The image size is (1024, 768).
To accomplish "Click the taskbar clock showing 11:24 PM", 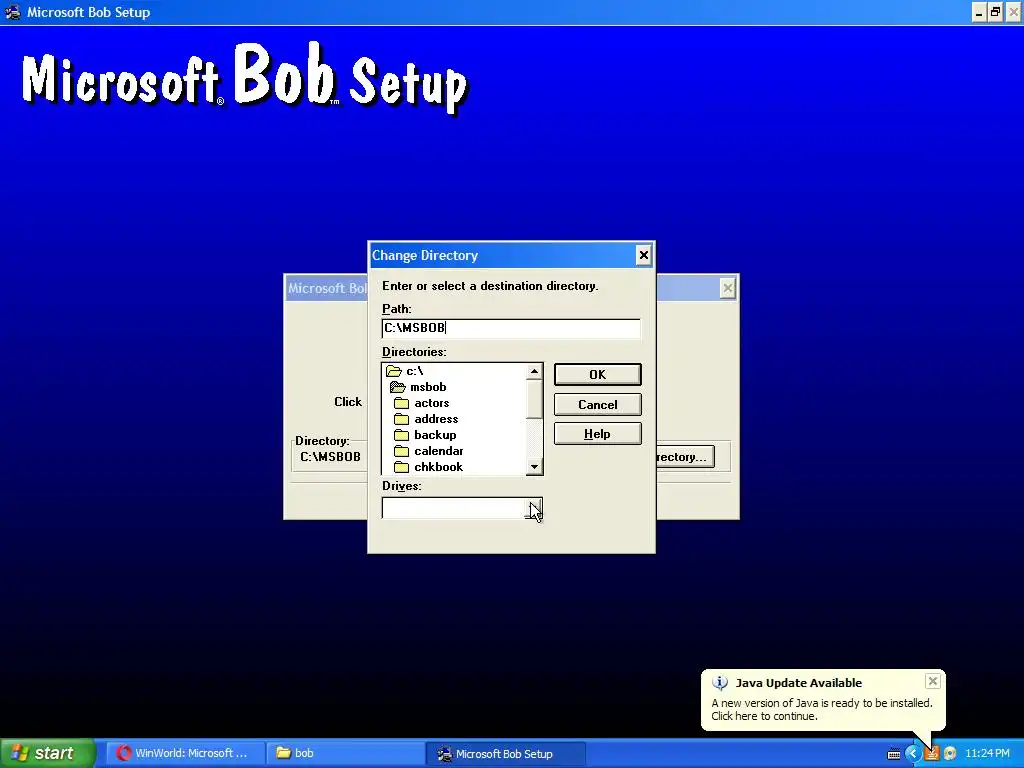I will click(x=987, y=754).
